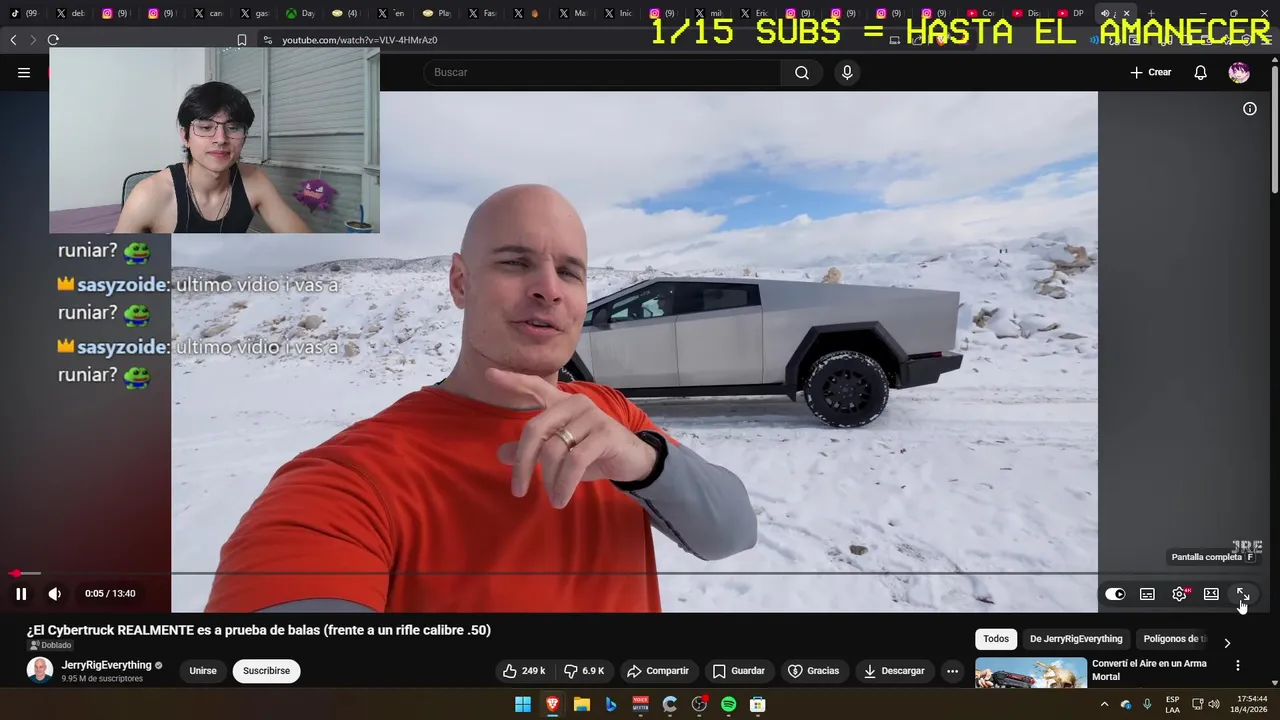Switch player to theater mode
Viewport: 1280px width, 720px height.
click(x=1211, y=594)
